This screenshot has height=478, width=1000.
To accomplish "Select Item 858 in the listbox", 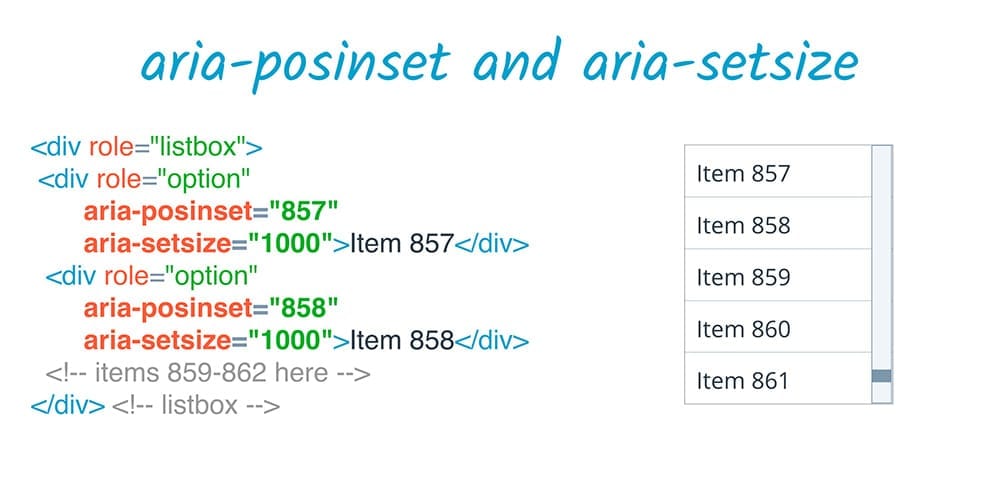I will (778, 224).
